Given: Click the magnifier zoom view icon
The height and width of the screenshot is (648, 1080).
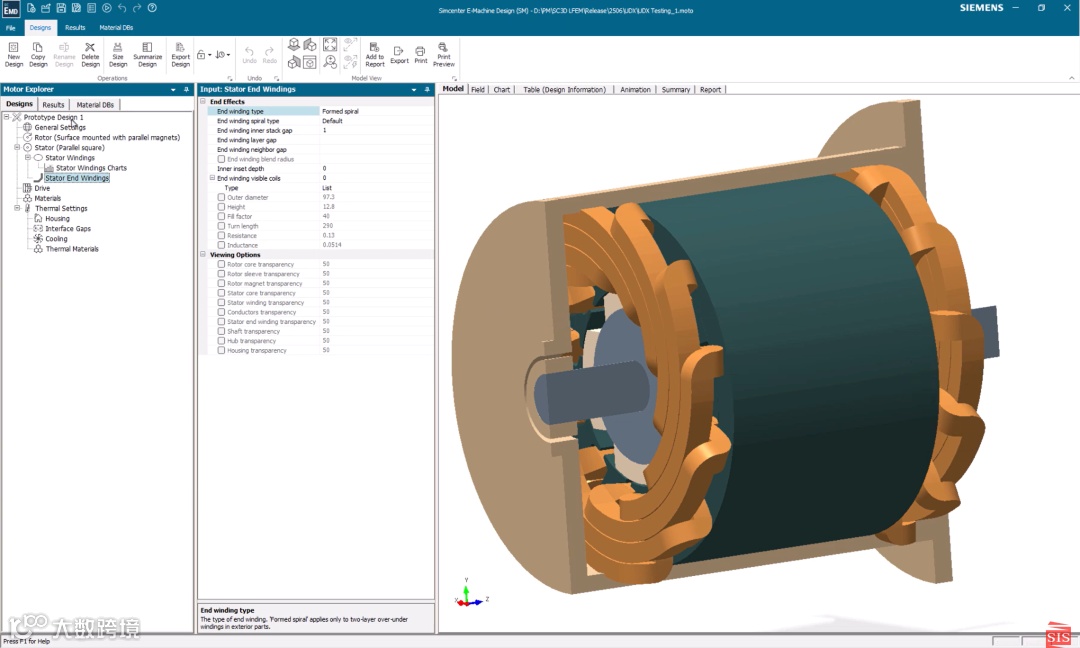Looking at the screenshot, I should 330,62.
